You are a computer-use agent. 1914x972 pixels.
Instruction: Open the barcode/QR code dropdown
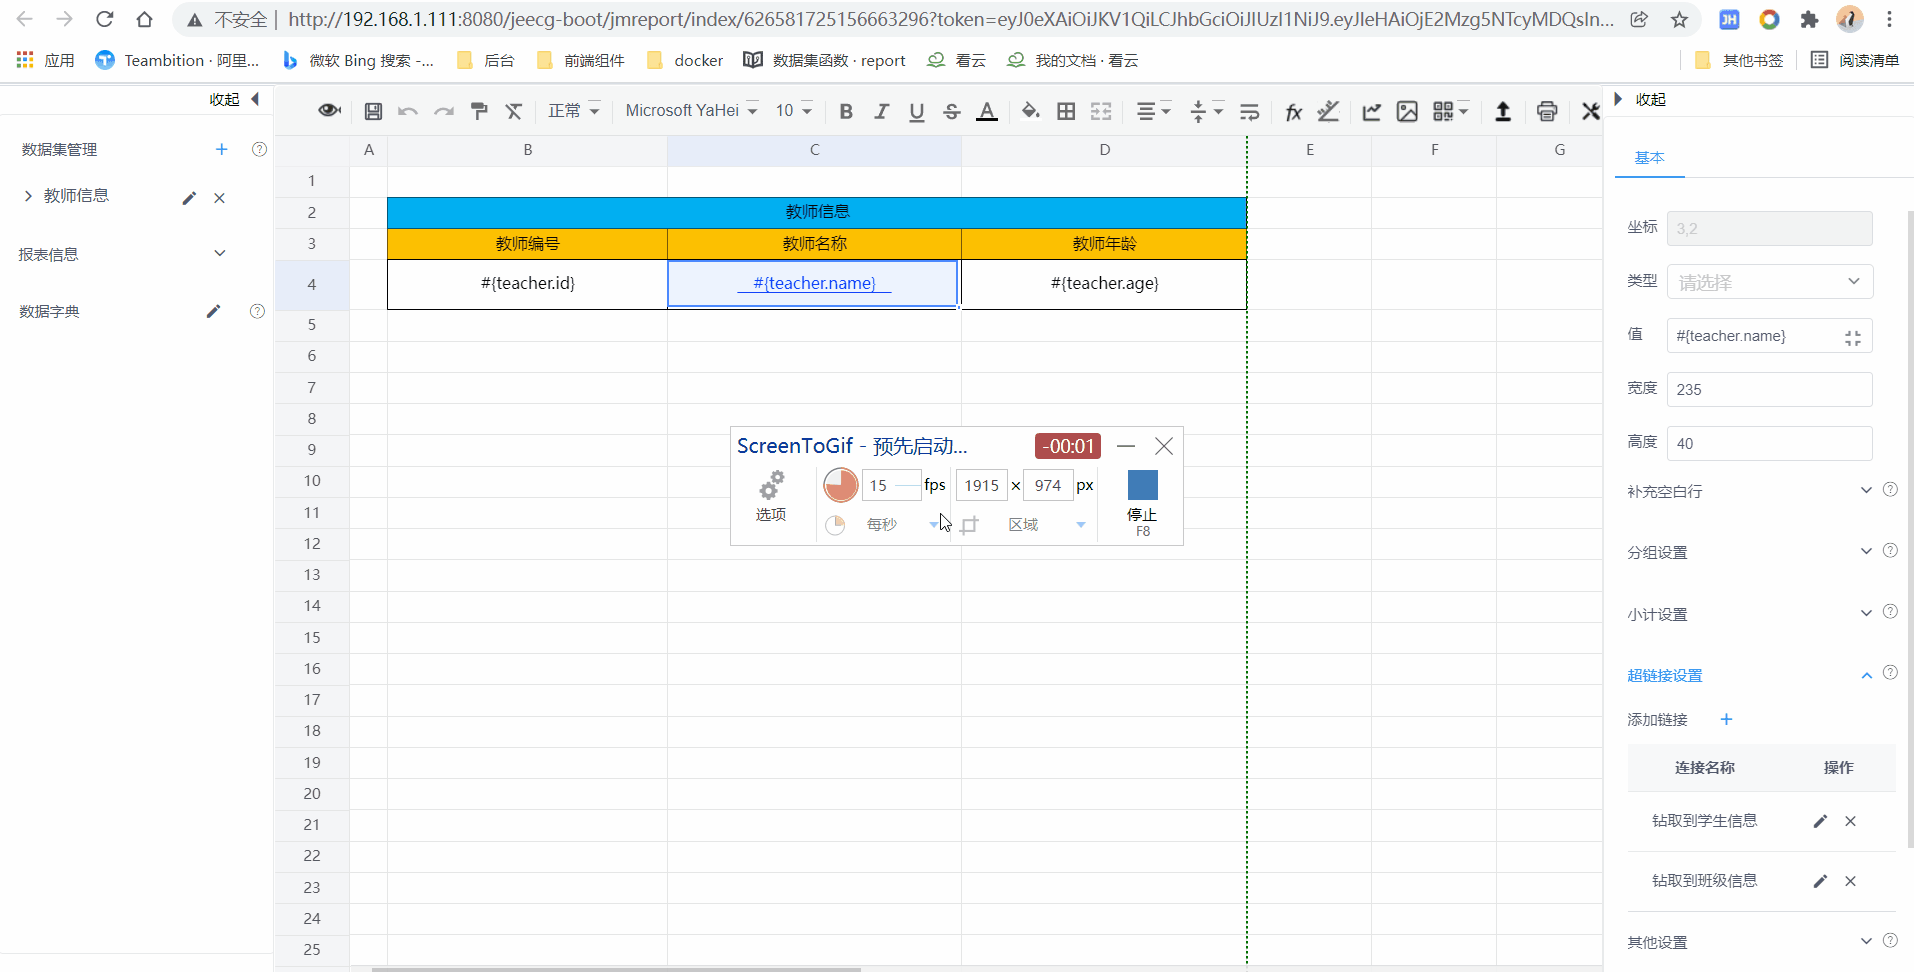point(1450,111)
